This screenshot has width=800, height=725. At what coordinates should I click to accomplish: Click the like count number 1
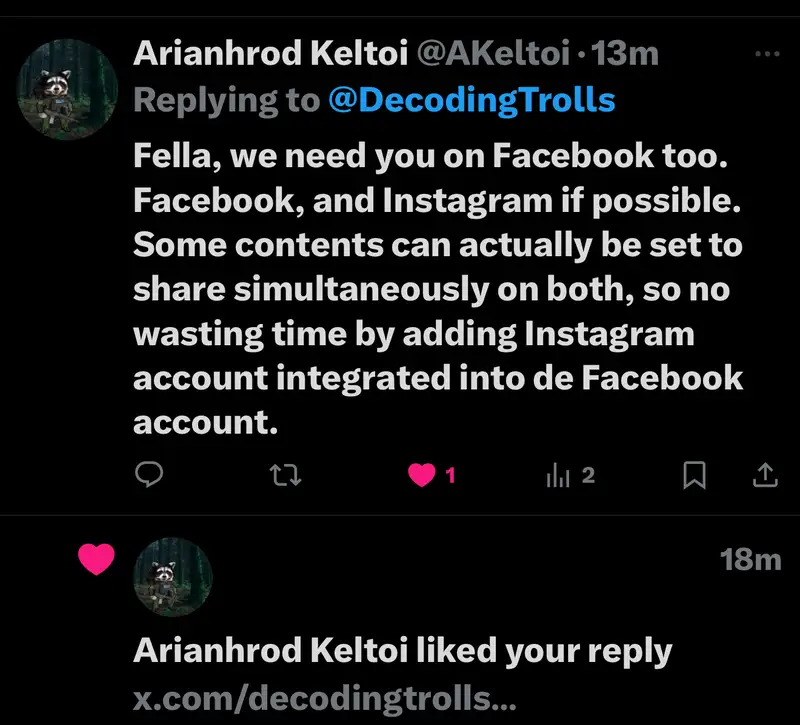pos(450,477)
